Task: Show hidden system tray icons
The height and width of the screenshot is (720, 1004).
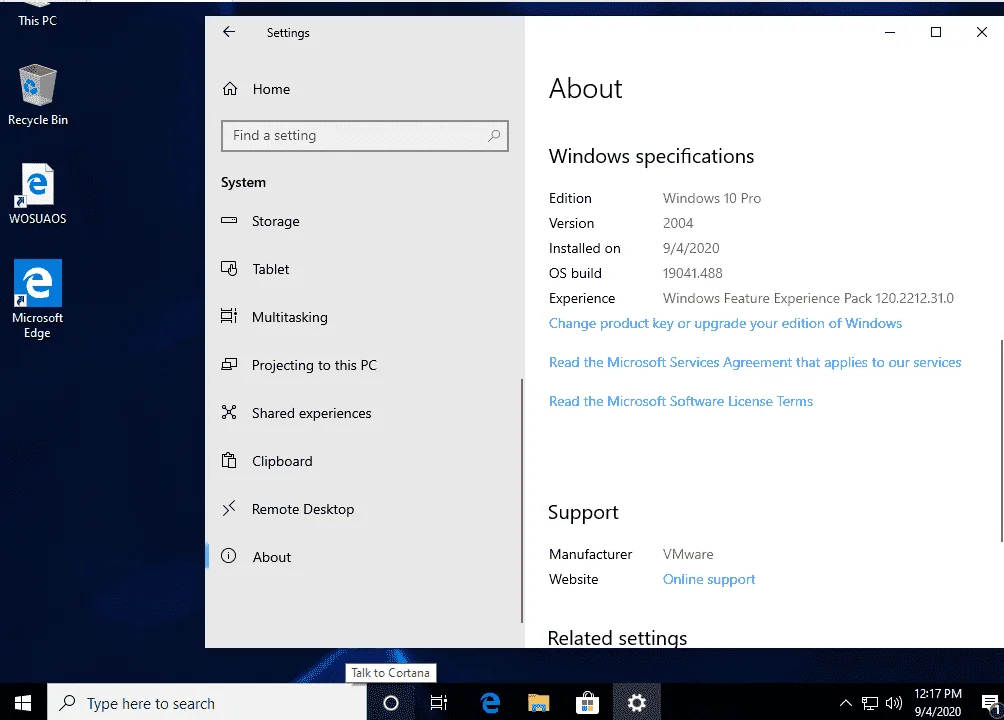Action: 845,703
